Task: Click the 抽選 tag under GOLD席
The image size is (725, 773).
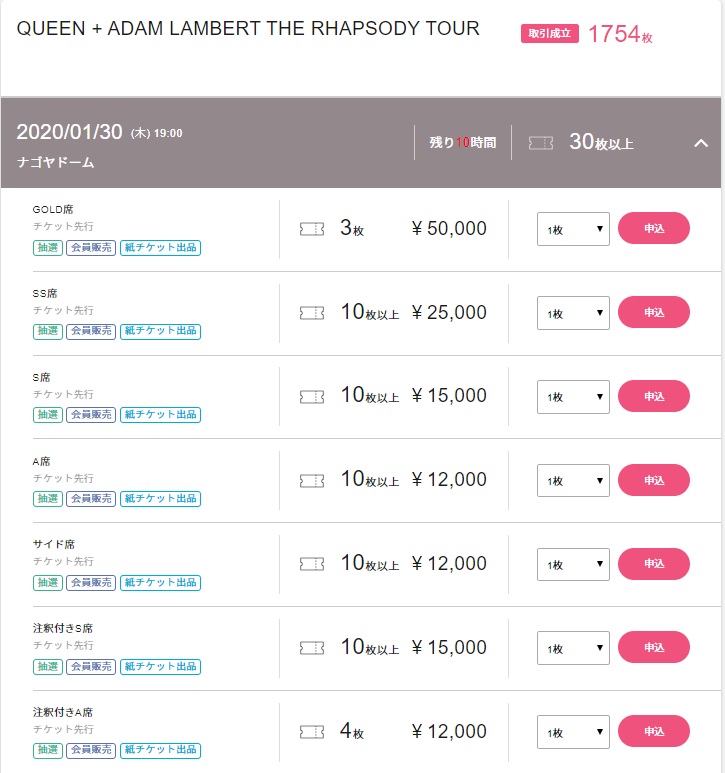Action: click(x=48, y=247)
